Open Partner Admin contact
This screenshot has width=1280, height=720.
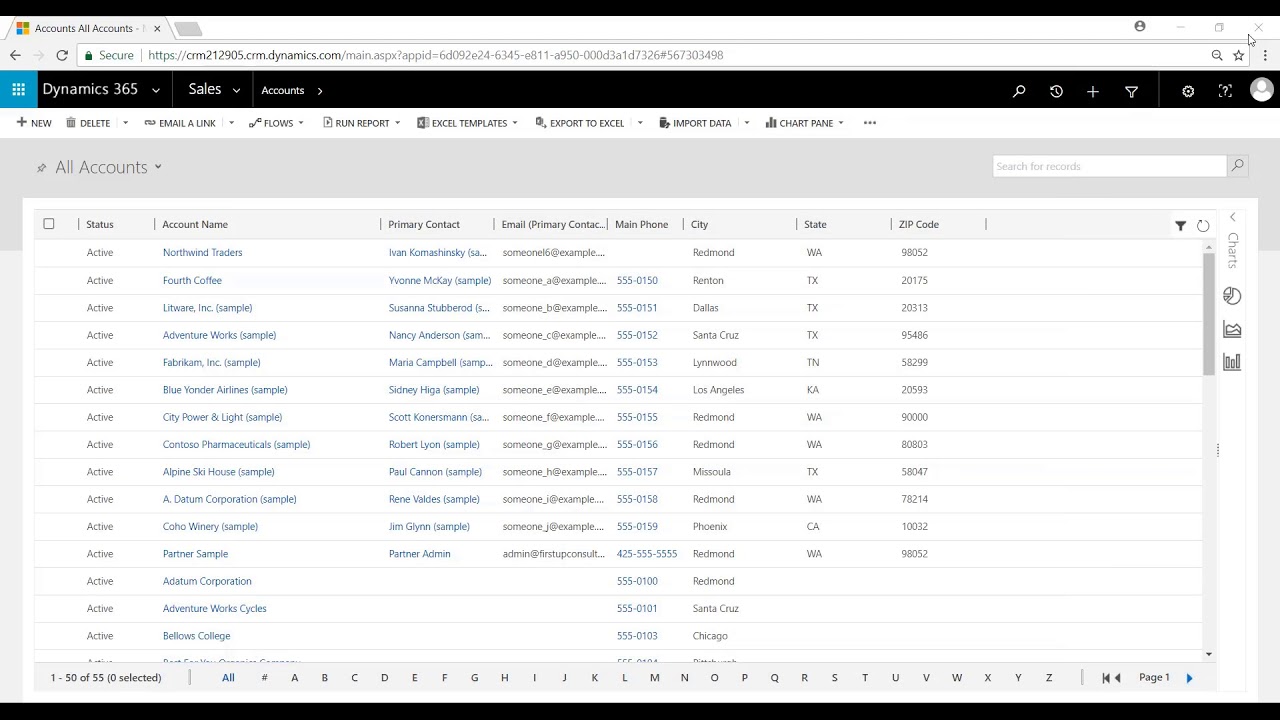[419, 554]
